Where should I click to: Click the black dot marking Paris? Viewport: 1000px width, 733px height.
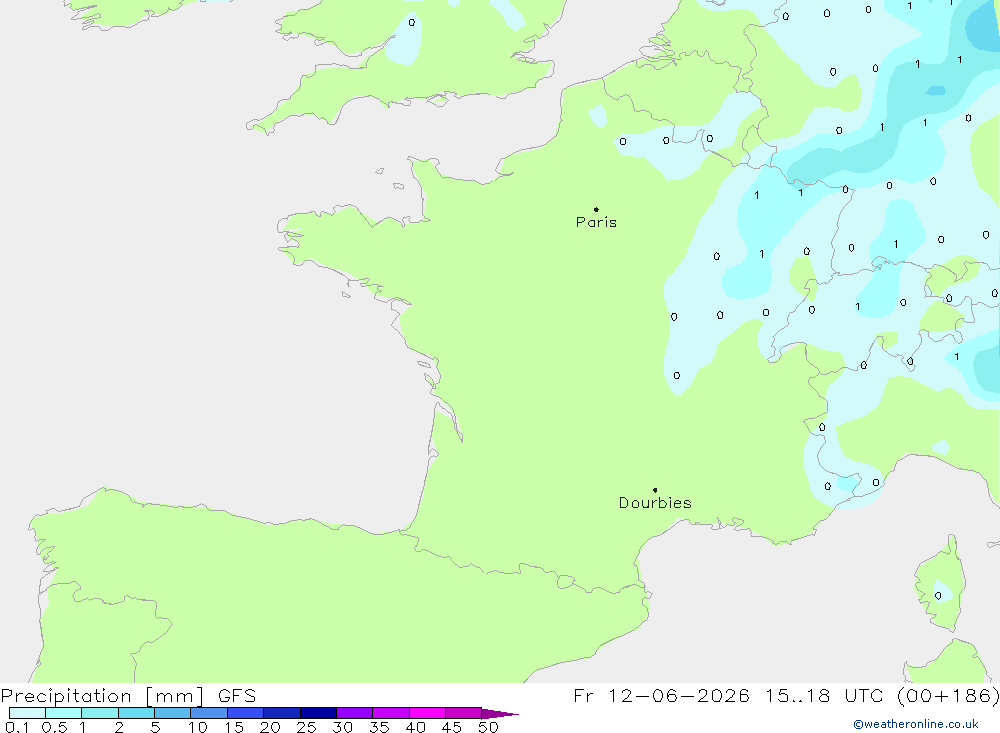click(x=596, y=209)
